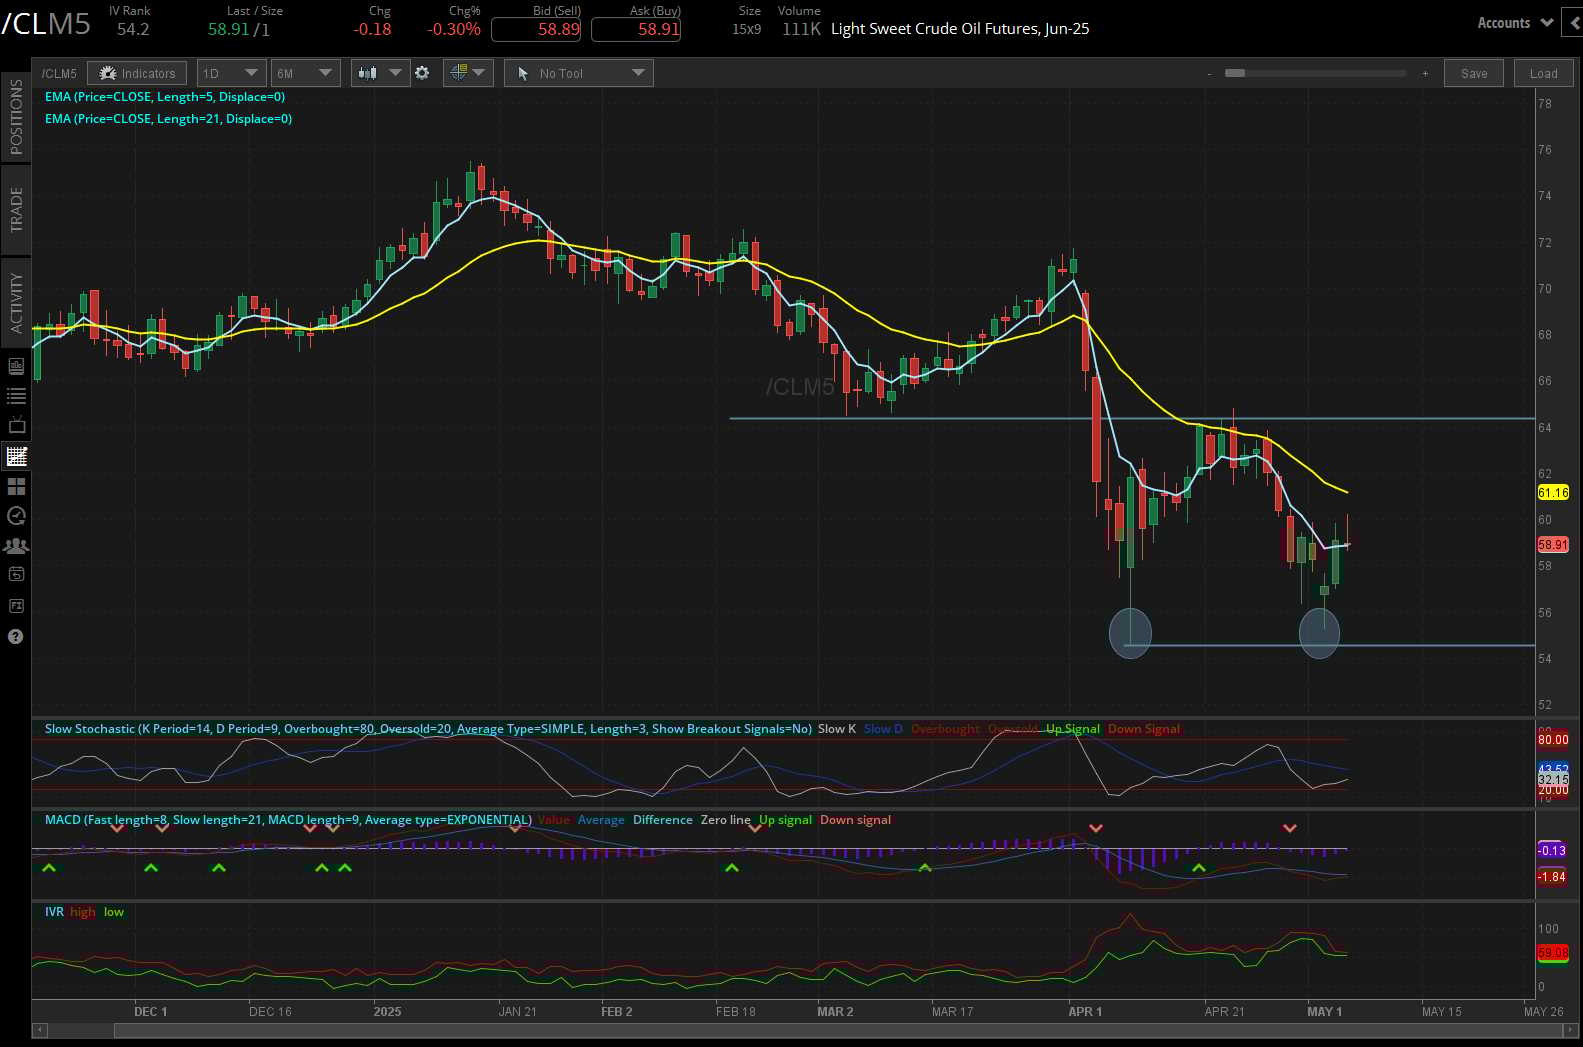Click the red Down signal arrow near April 1

click(1096, 828)
